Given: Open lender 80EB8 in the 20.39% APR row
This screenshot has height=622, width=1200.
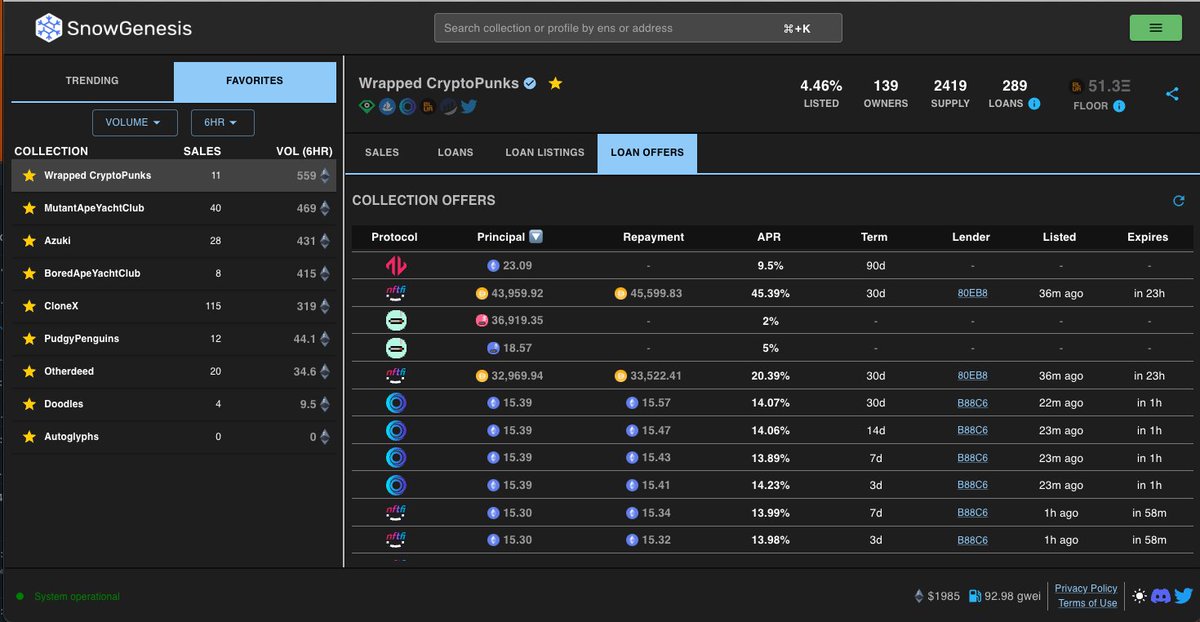Looking at the screenshot, I should (972, 376).
